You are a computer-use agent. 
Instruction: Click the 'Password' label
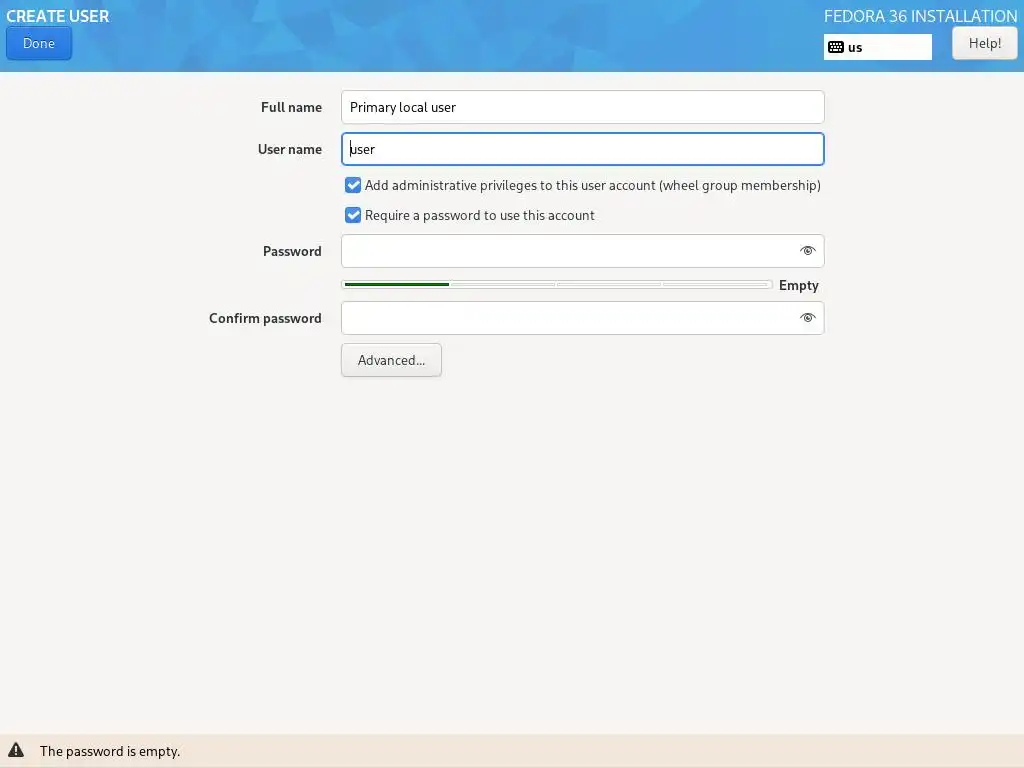click(x=292, y=251)
